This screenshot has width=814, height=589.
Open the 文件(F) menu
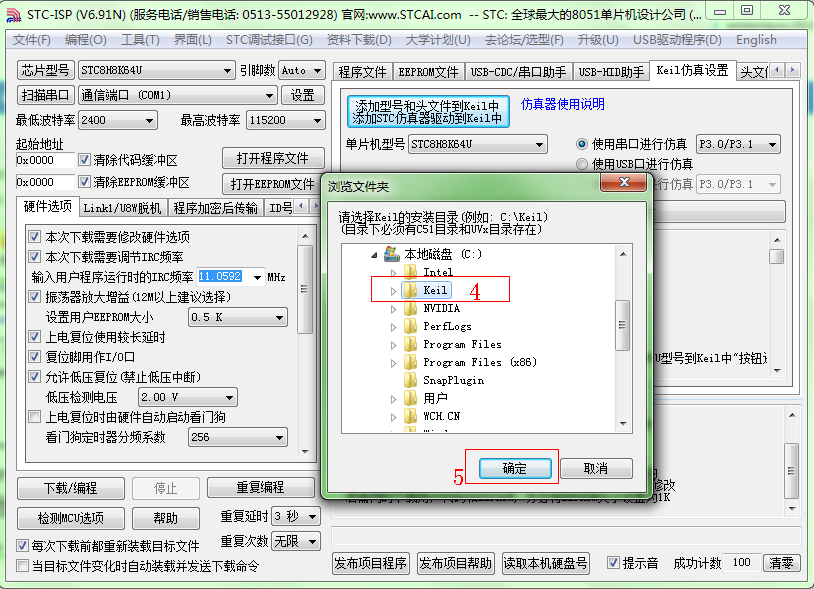coord(32,40)
